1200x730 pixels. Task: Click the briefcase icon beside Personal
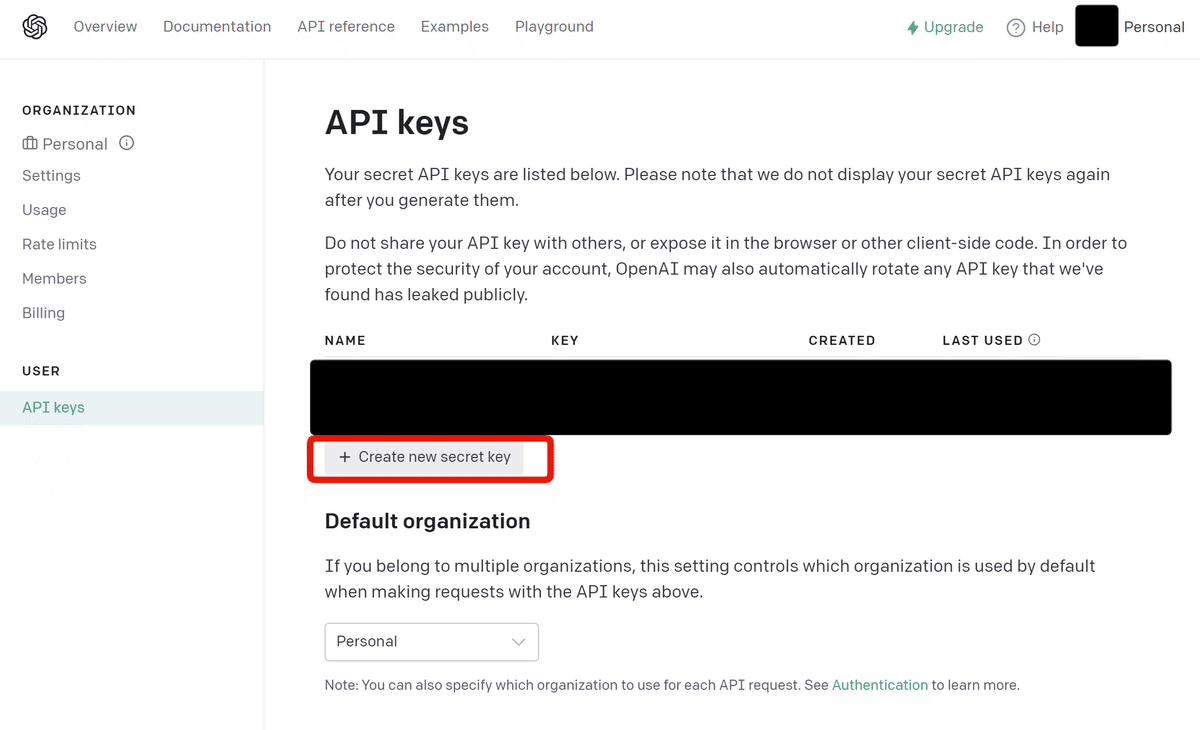[30, 144]
